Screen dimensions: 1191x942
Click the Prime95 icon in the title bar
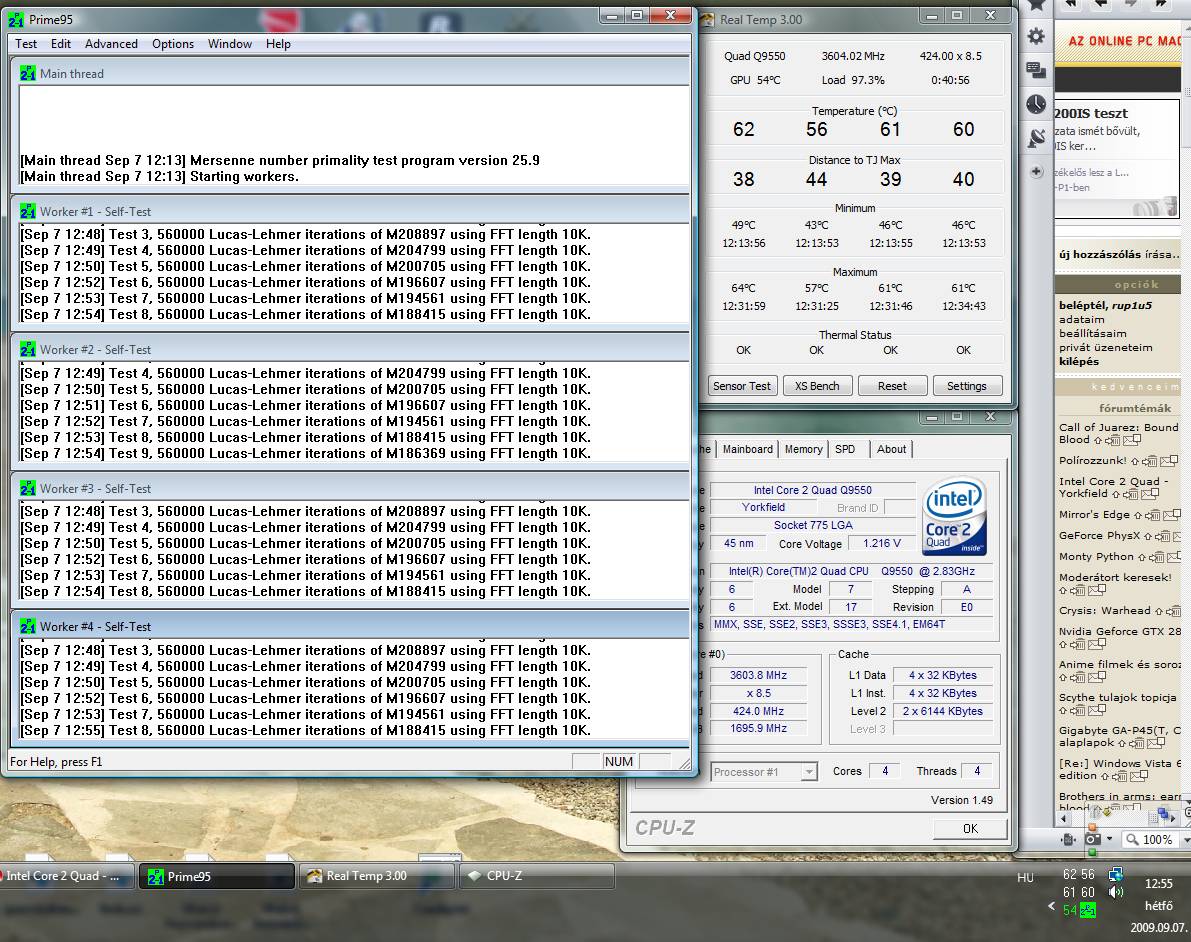(x=16, y=20)
